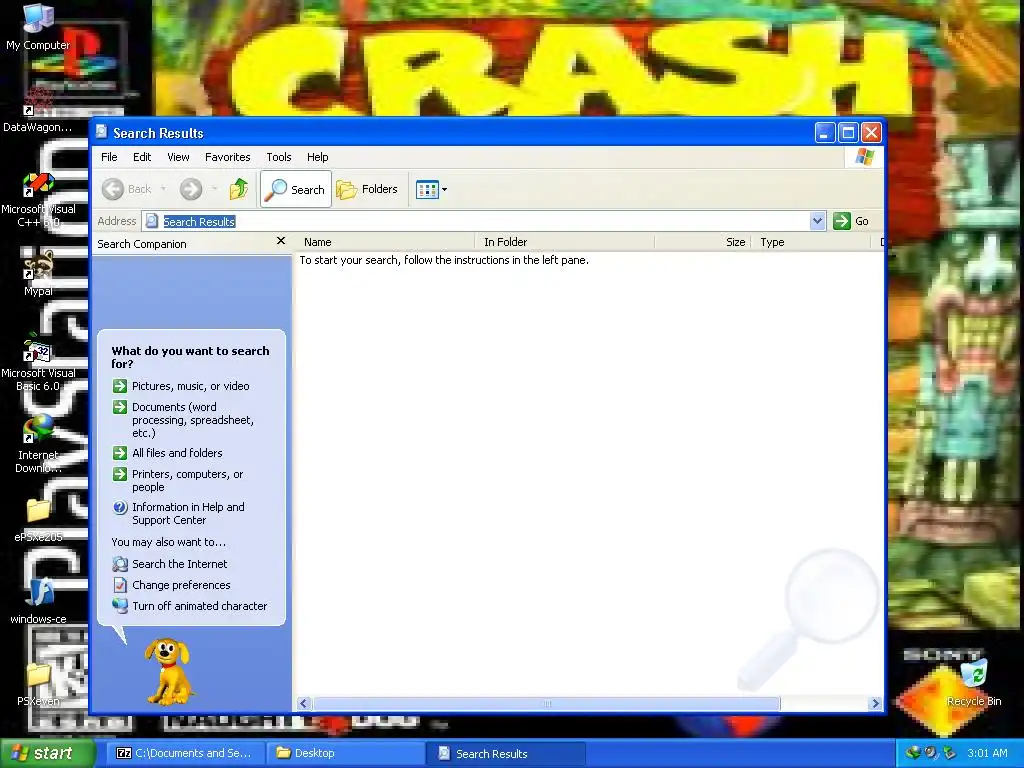Switch to Desktop folder taskbar button
Image resolution: width=1024 pixels, height=768 pixels.
(x=345, y=753)
